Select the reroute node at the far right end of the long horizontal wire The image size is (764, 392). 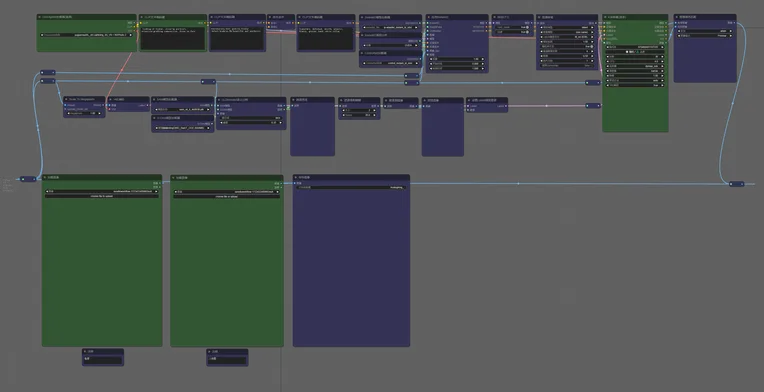736,184
